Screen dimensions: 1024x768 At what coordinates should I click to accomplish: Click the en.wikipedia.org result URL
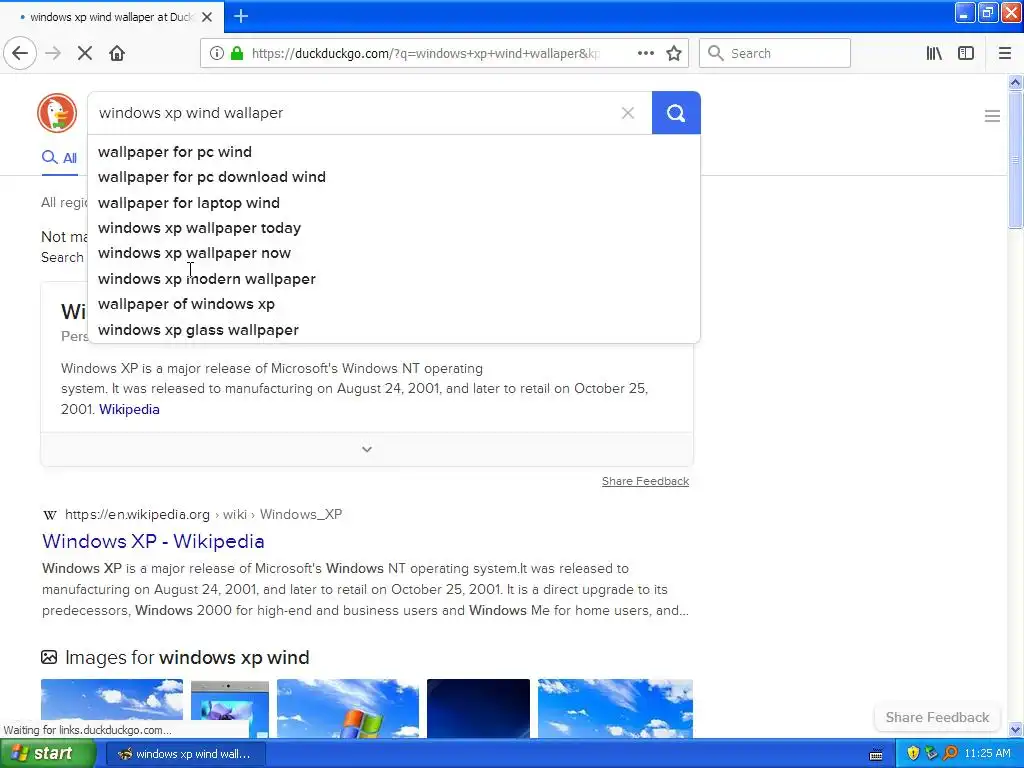click(203, 515)
